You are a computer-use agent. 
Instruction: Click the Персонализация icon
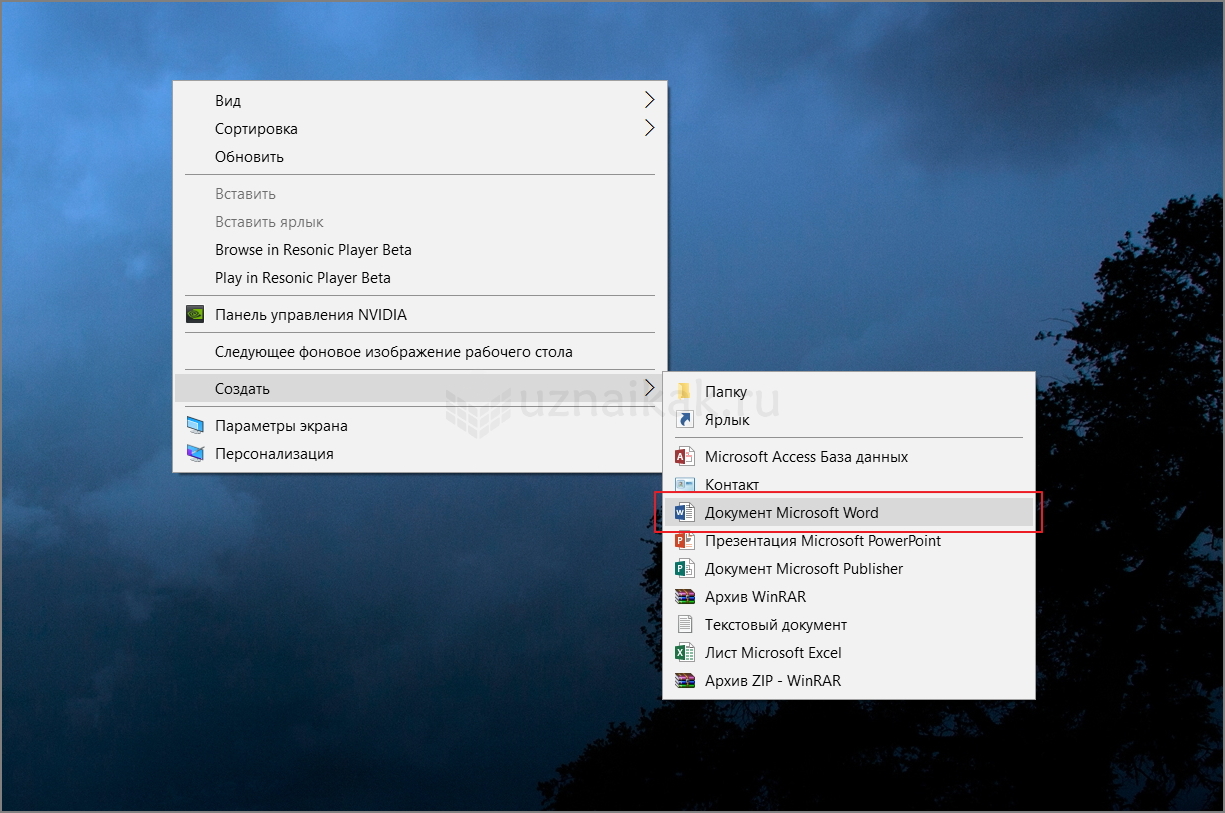(x=195, y=454)
